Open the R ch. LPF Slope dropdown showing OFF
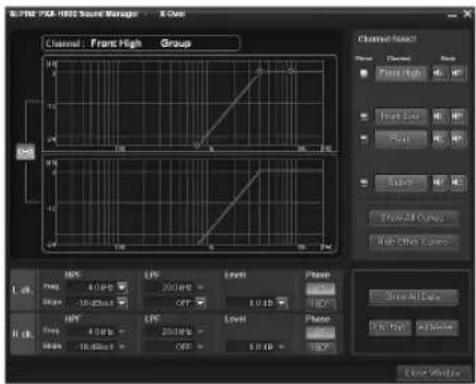This screenshot has height=384, width=476. pos(201,347)
